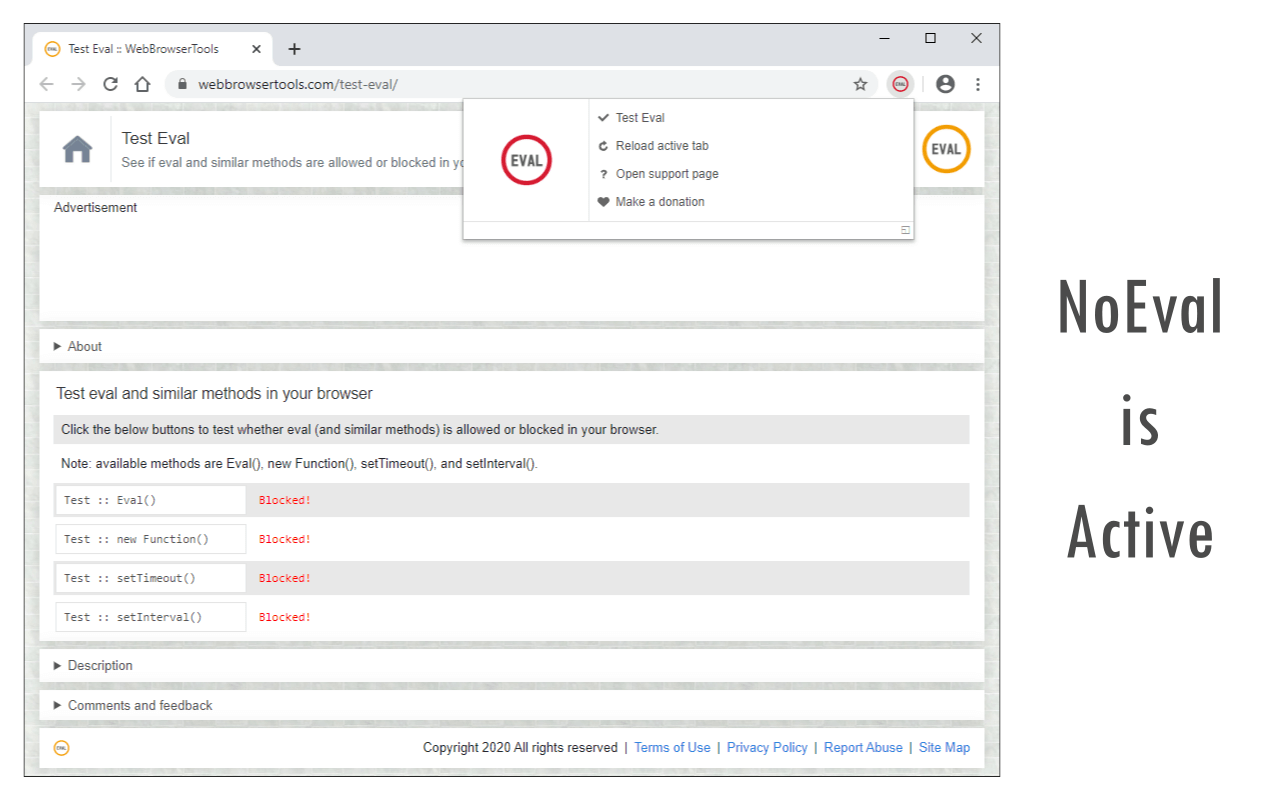Click the small EVAL icon in footer
This screenshot has width=1280, height=800.
click(x=61, y=747)
